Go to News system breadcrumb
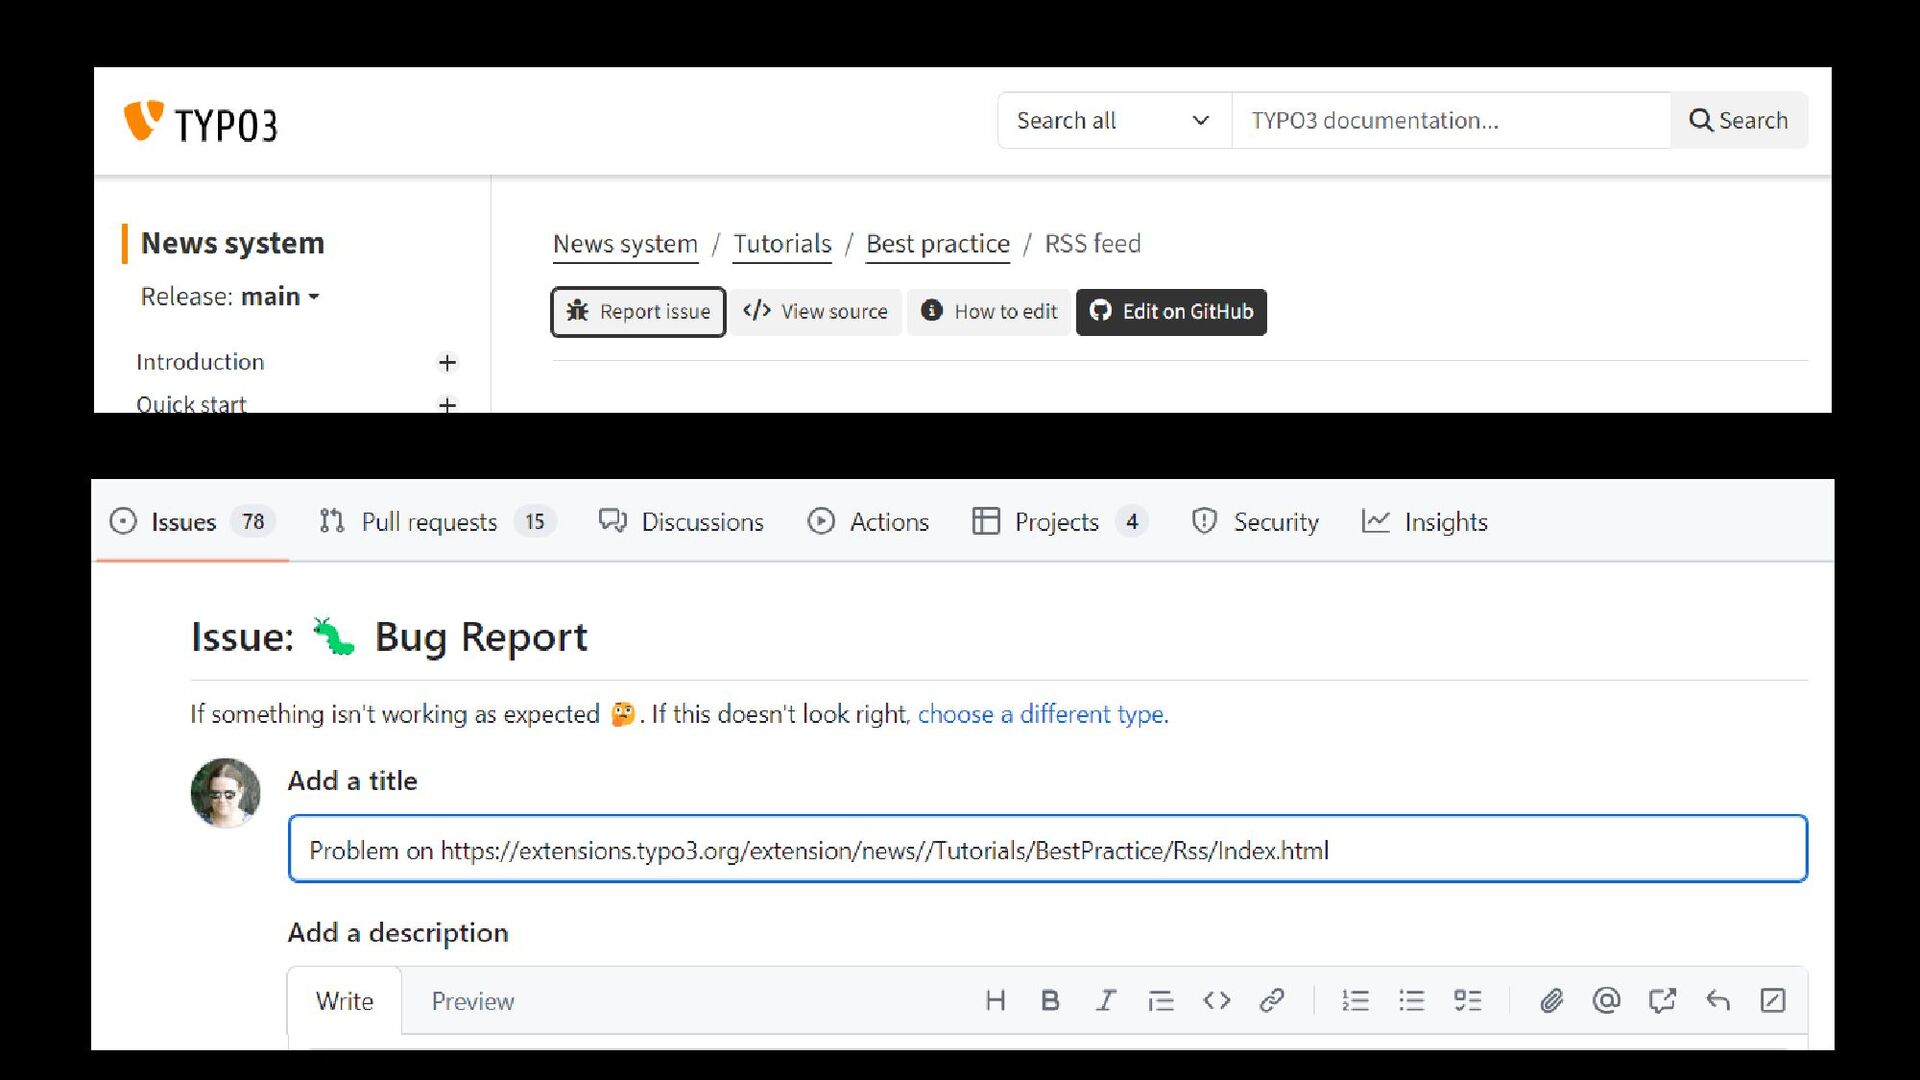Image resolution: width=1920 pixels, height=1080 pixels. (625, 244)
